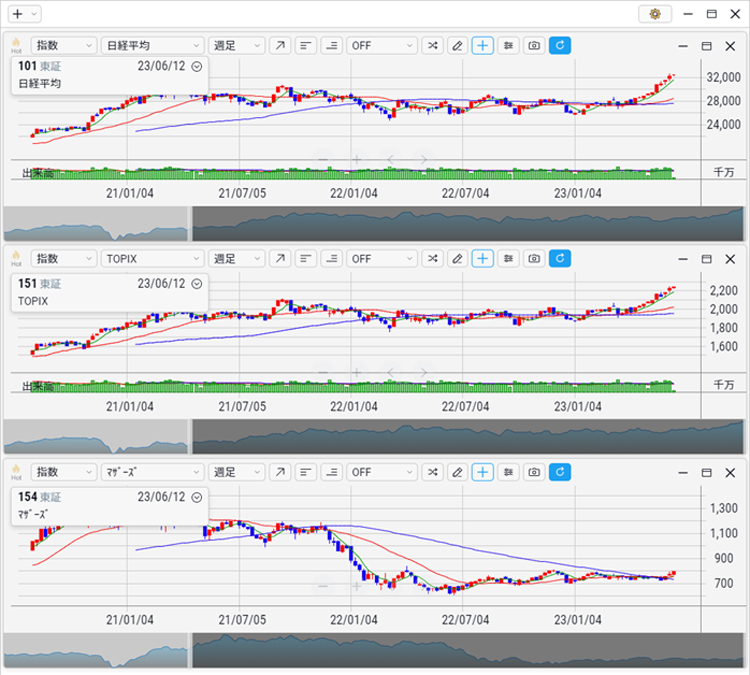
Task: Open the 指数 category dropdown in 日経平均 chart
Action: click(63, 46)
